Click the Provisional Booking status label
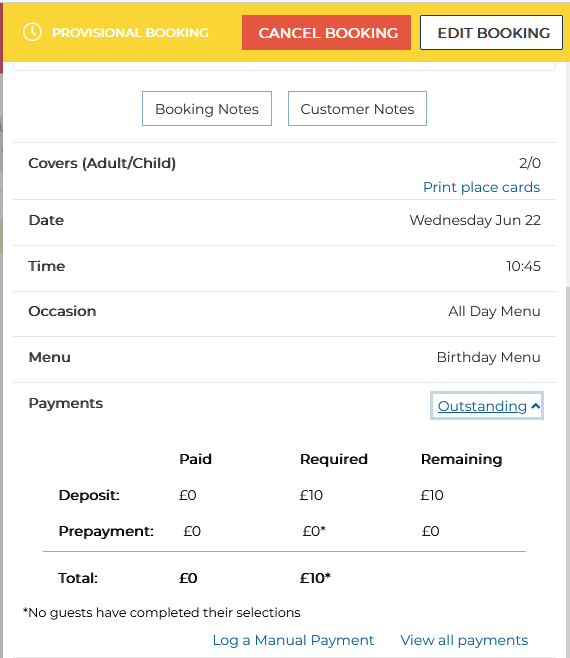570x658 pixels. point(130,33)
